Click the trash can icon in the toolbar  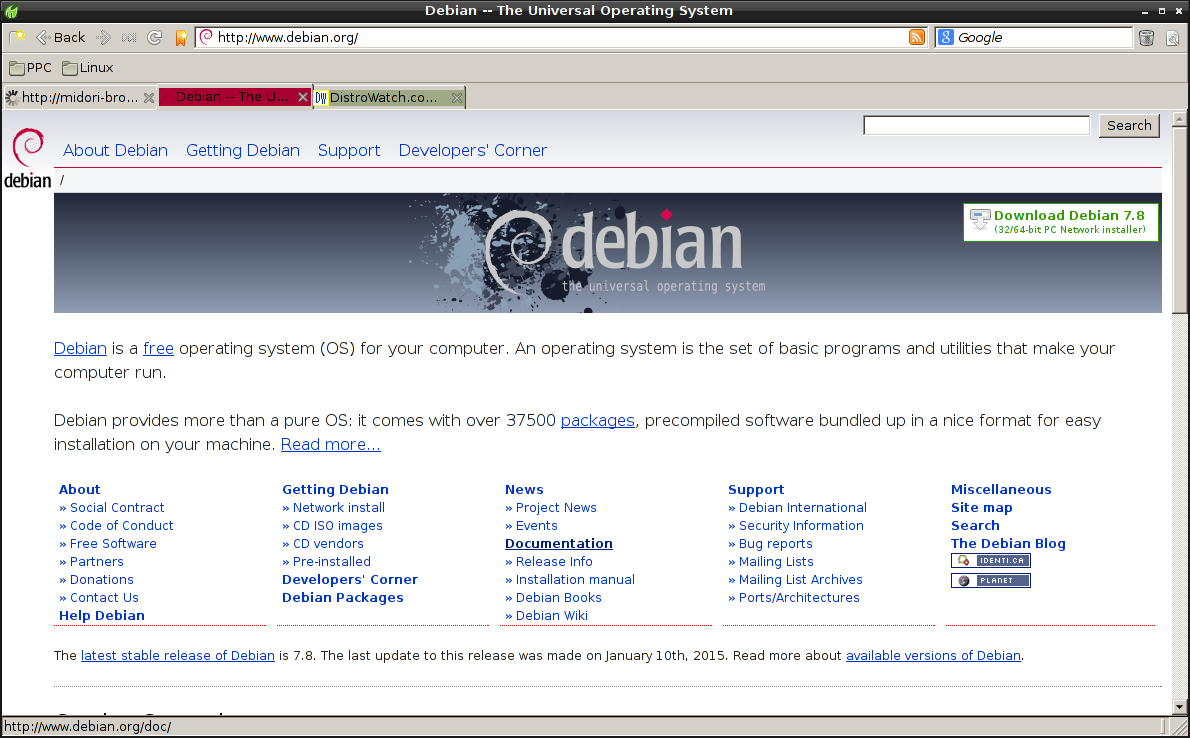tap(1146, 37)
